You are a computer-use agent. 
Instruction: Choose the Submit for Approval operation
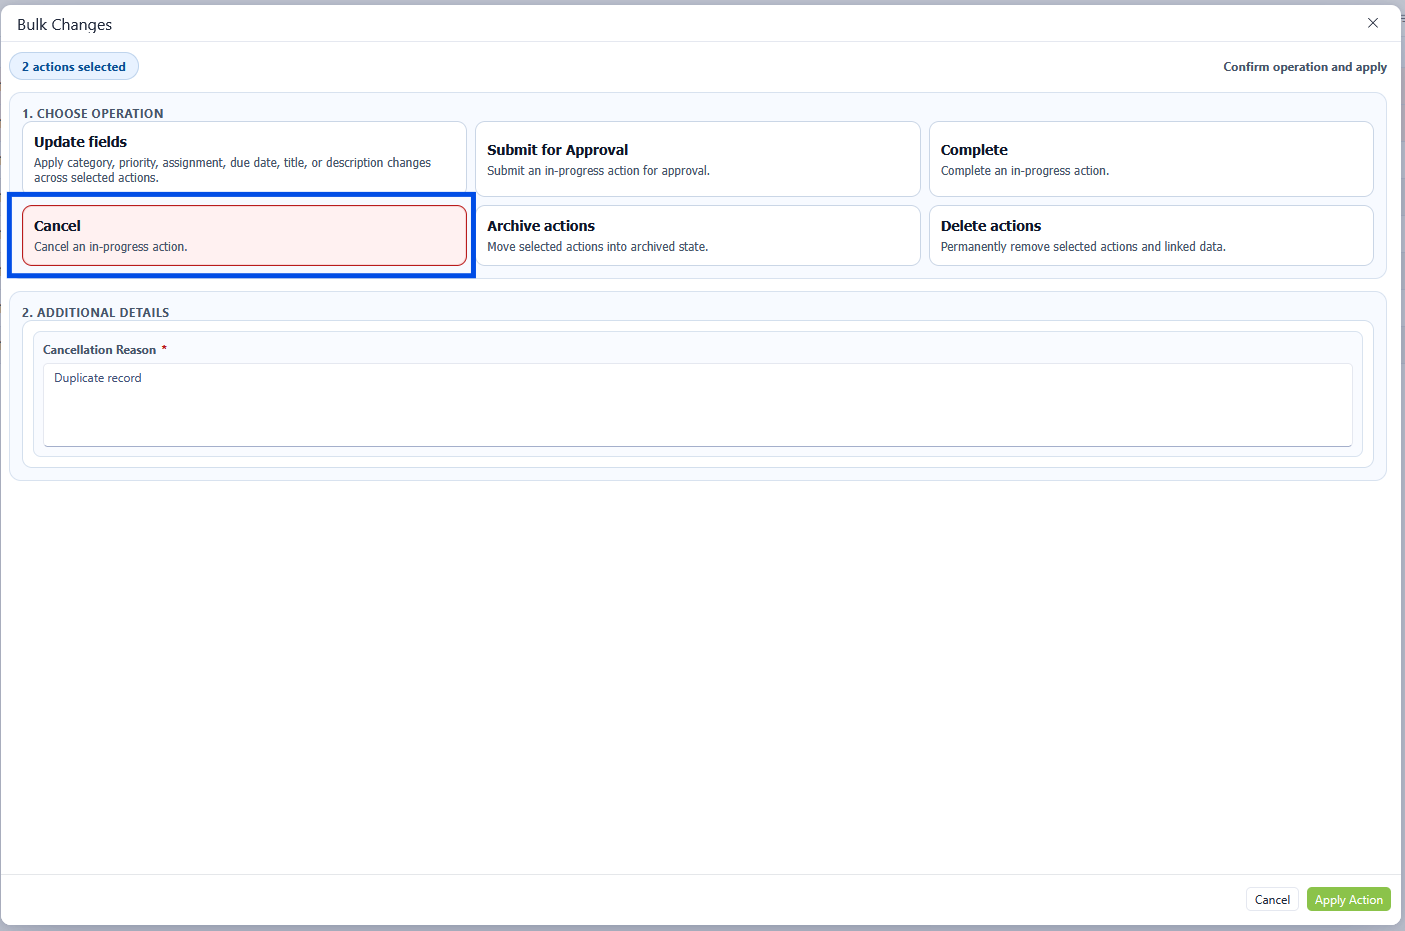[697, 158]
